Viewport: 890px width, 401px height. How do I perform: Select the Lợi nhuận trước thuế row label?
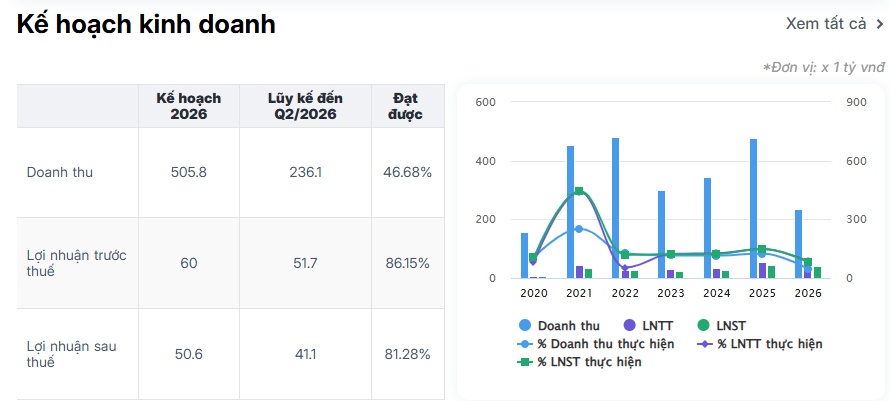(x=77, y=263)
